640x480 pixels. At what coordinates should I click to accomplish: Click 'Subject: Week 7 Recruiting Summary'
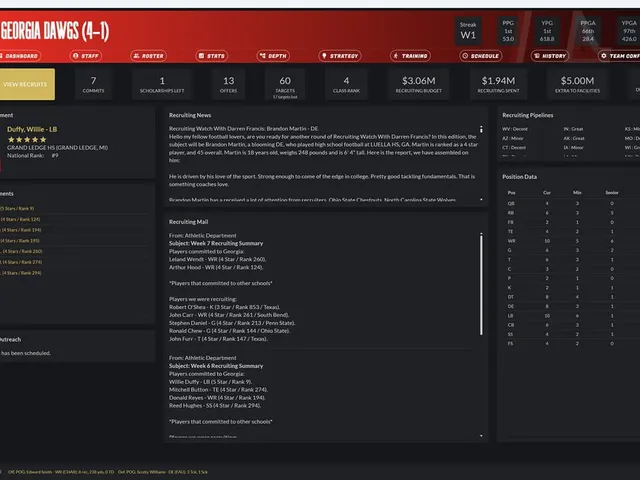point(216,243)
